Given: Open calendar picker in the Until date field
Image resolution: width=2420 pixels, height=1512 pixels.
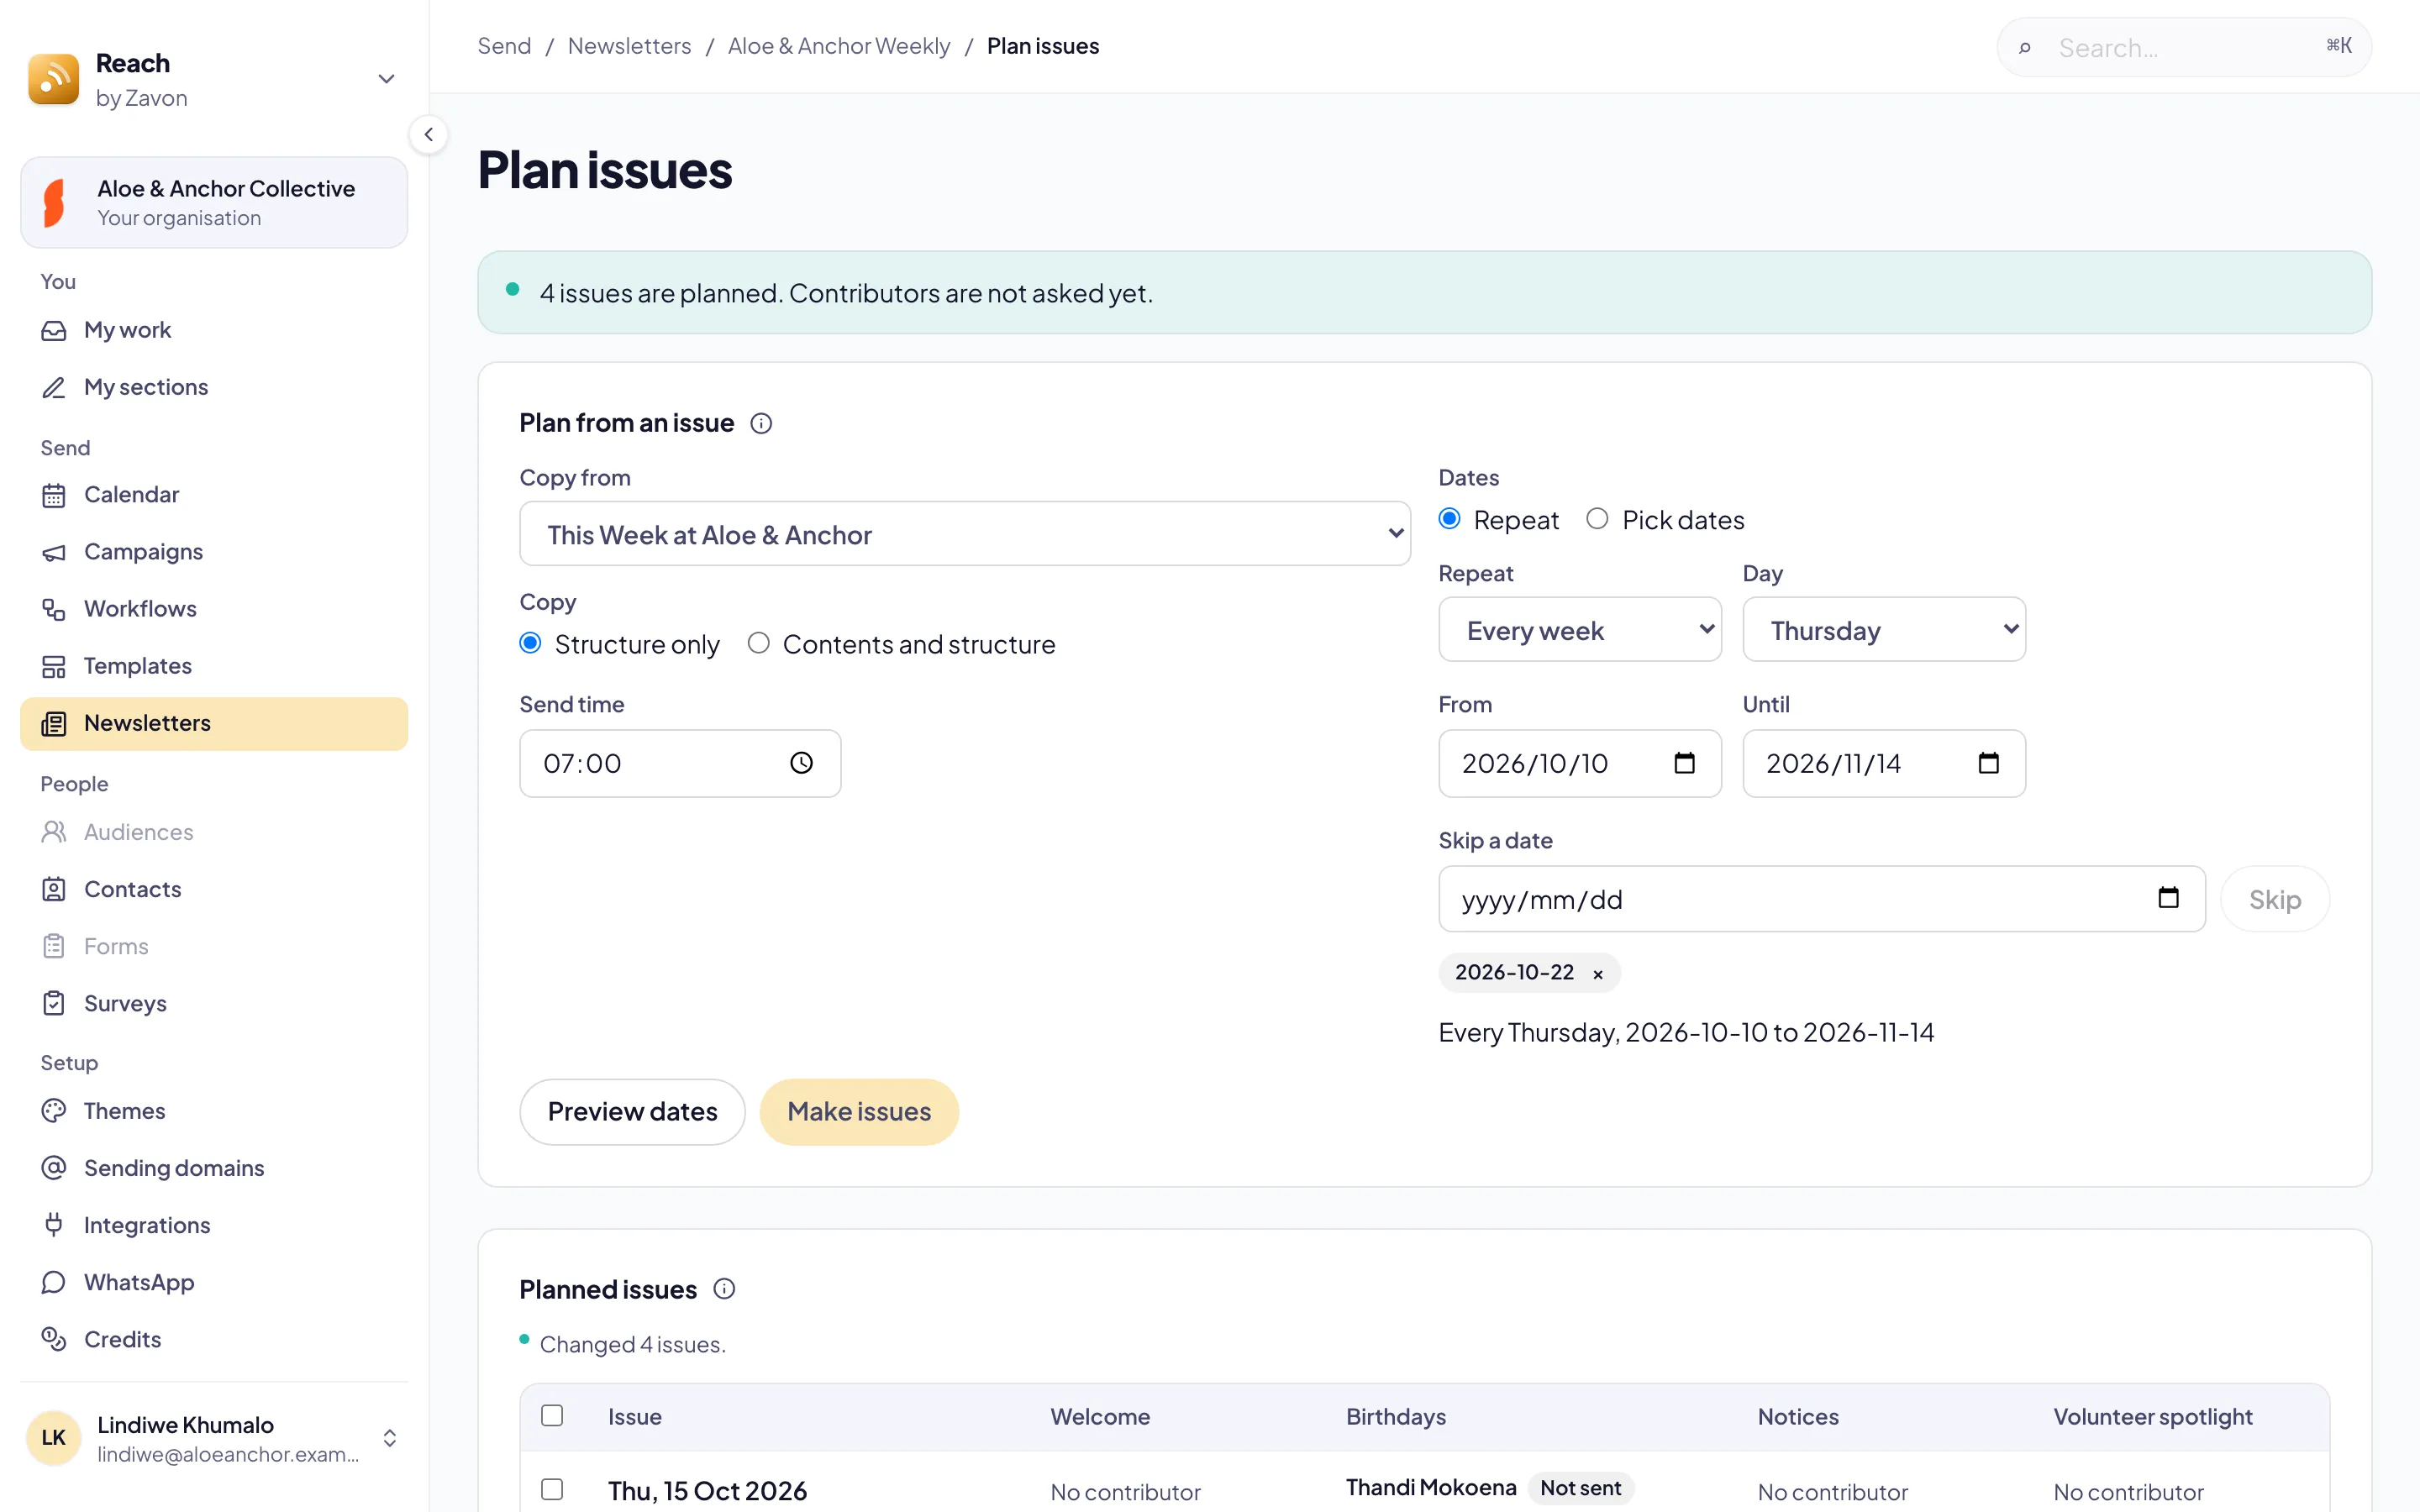Looking at the screenshot, I should (1989, 763).
